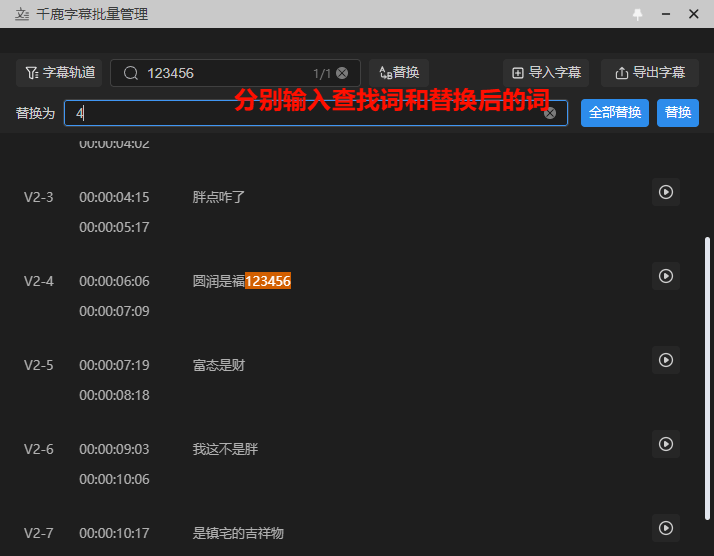Play subtitle V2-6 preview
The width and height of the screenshot is (714, 556).
click(x=666, y=444)
